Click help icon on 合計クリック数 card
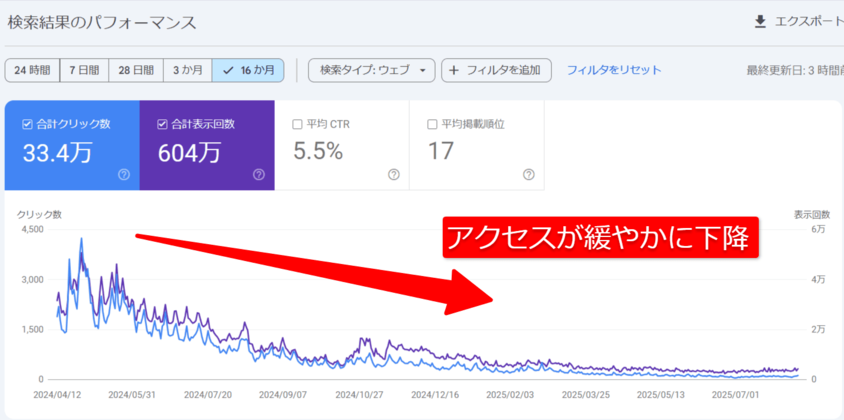This screenshot has width=844, height=420. pyautogui.click(x=123, y=174)
